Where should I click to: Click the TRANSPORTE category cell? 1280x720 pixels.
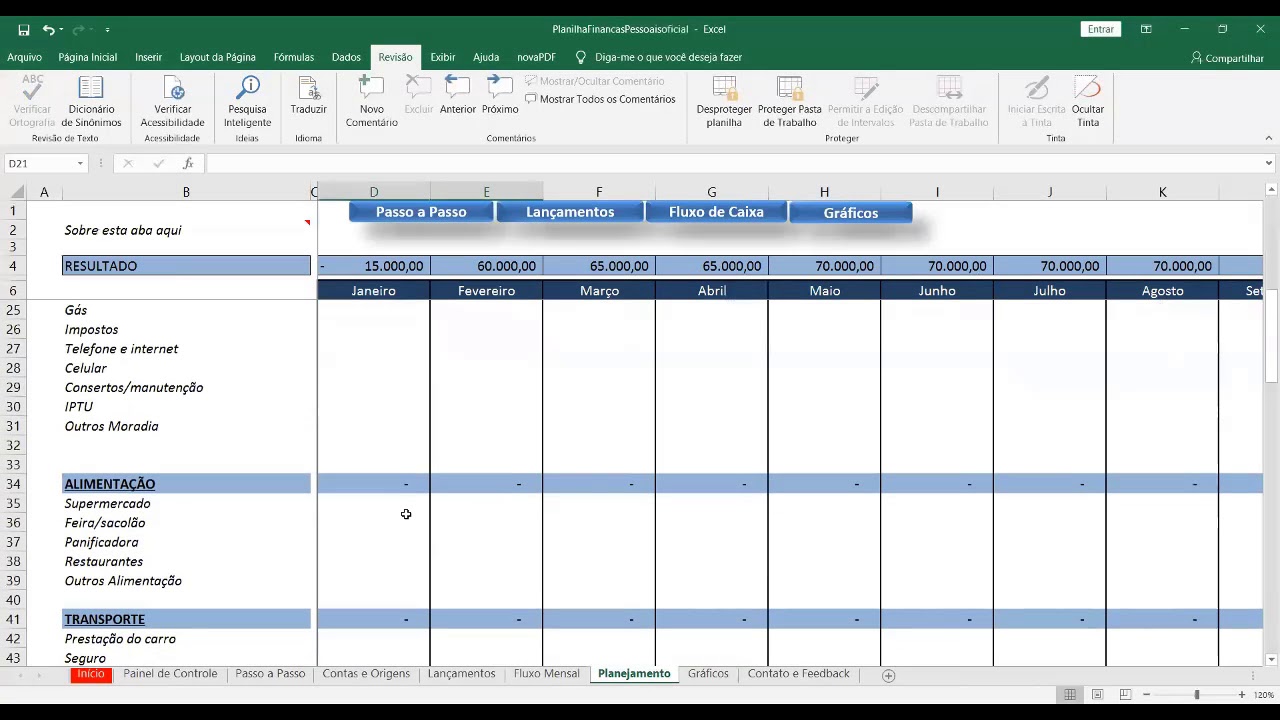pyautogui.click(x=186, y=620)
